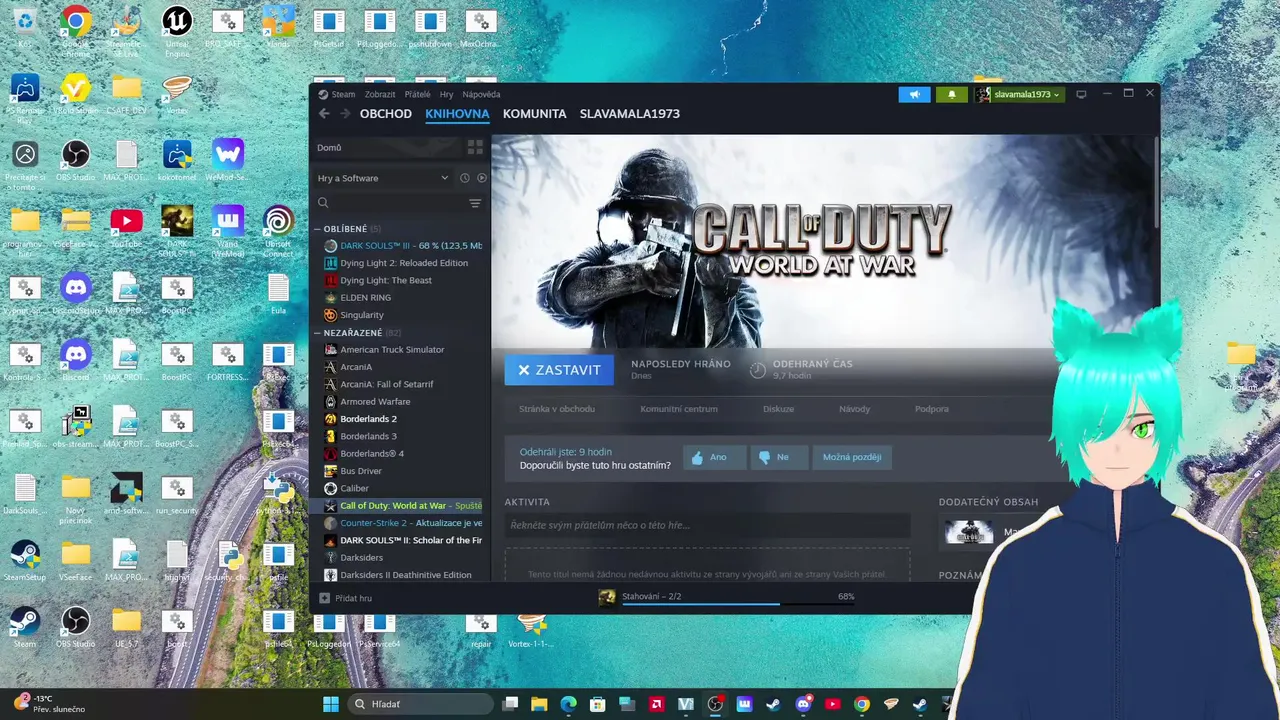The width and height of the screenshot is (1280, 720).
Task: Open advanced filter options icon in library search
Action: click(475, 203)
